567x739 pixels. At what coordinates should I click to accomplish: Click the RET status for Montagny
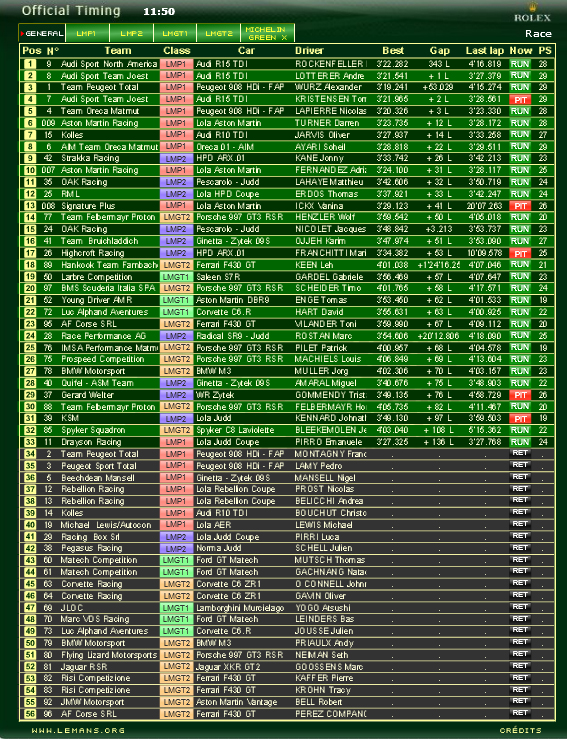tap(520, 453)
